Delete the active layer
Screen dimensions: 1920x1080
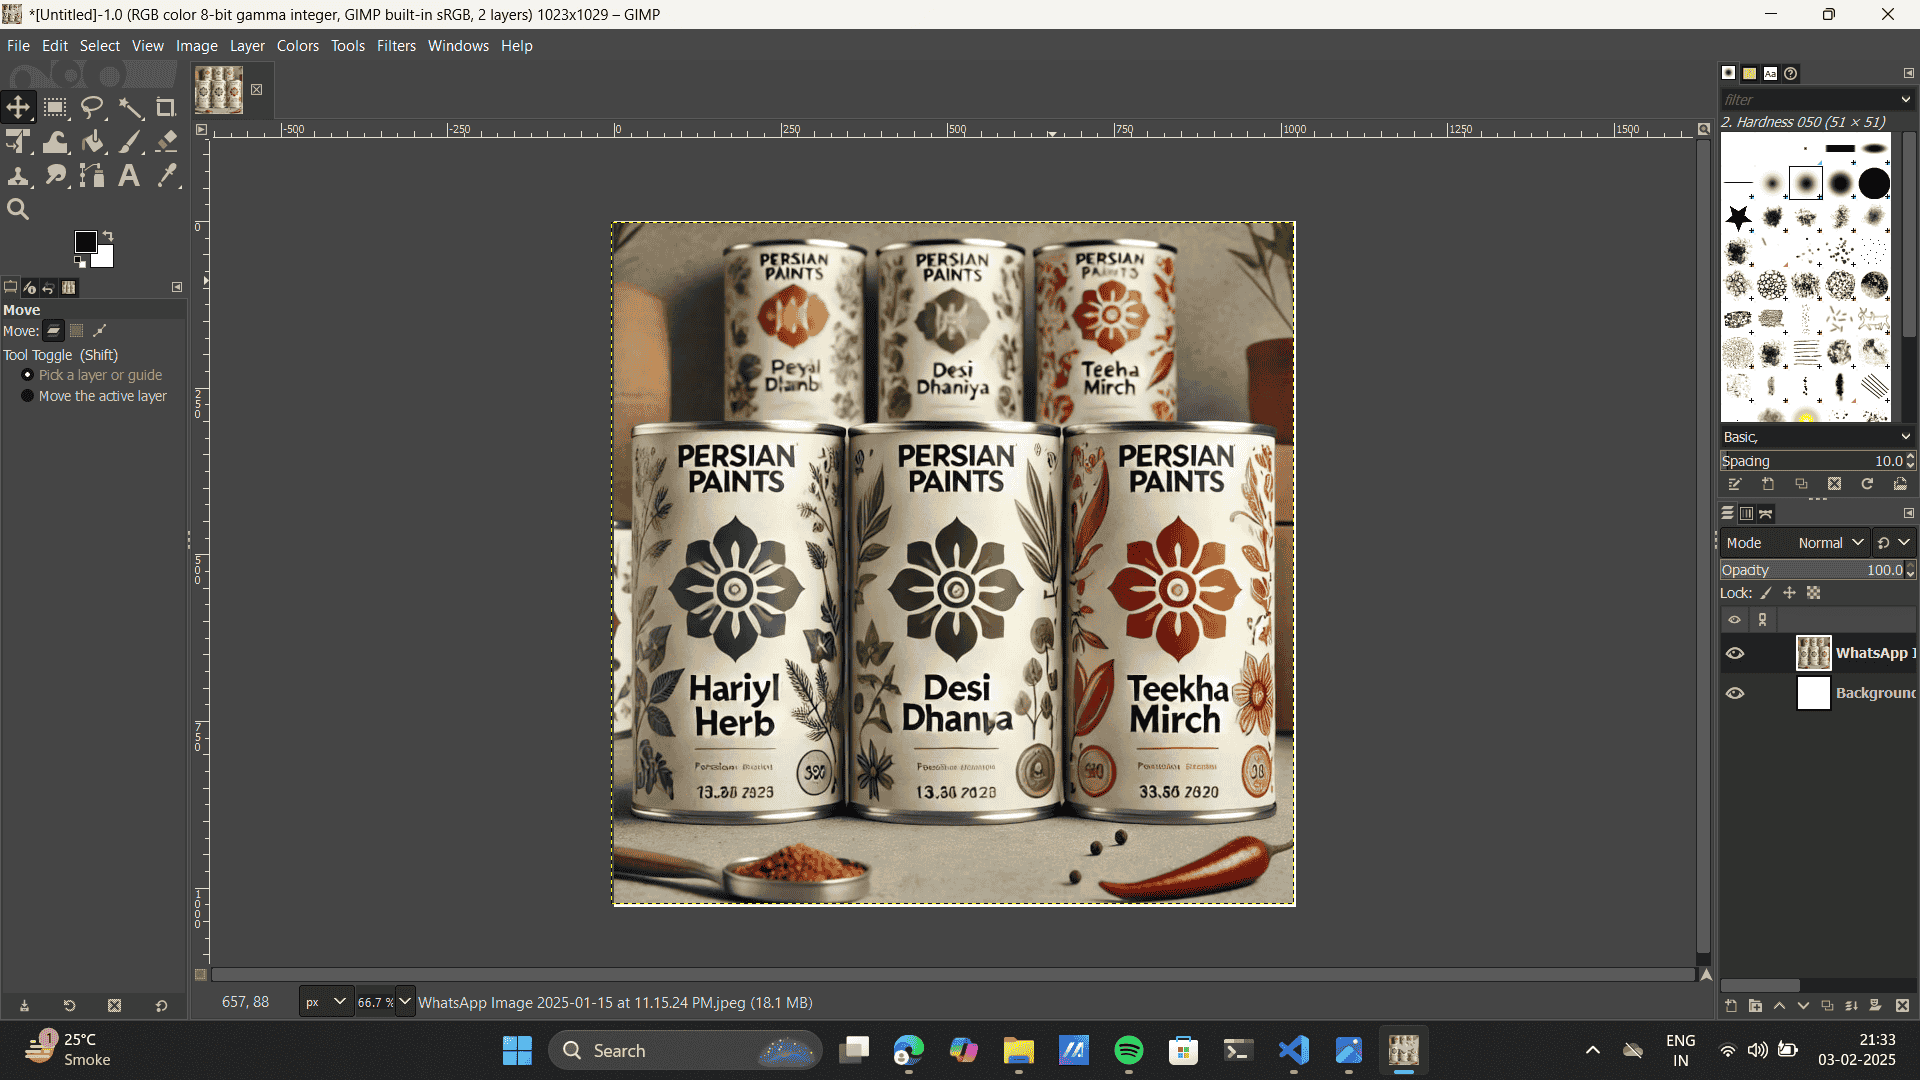1902,1006
